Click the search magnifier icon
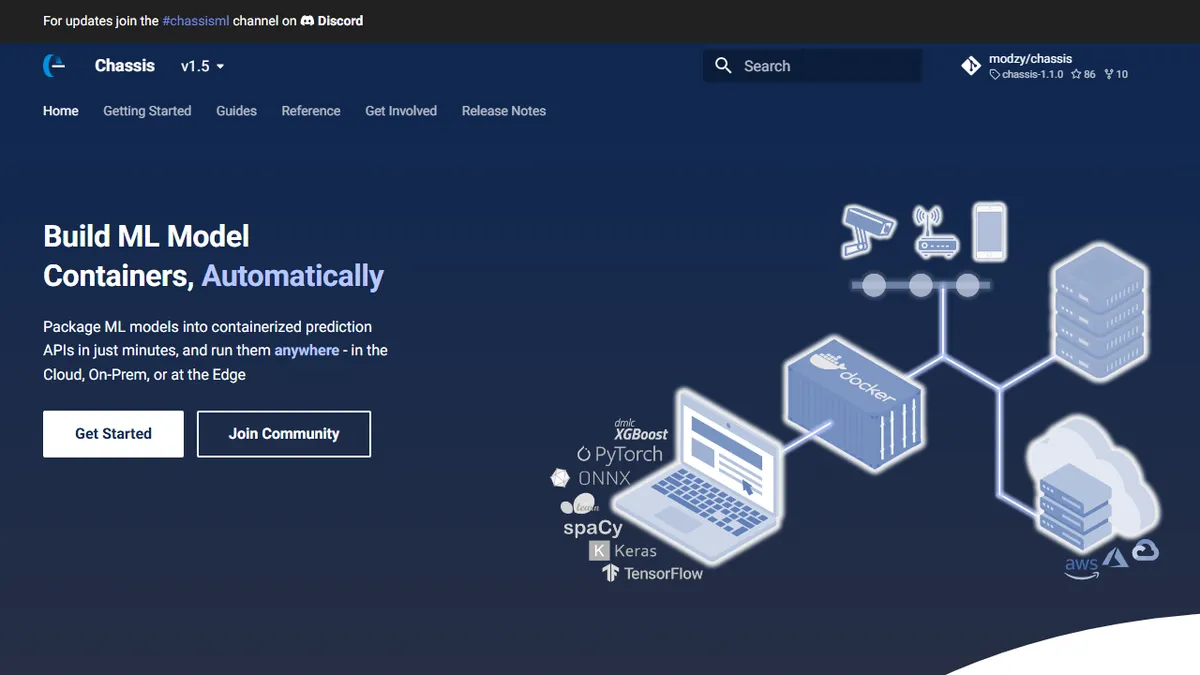 point(723,66)
